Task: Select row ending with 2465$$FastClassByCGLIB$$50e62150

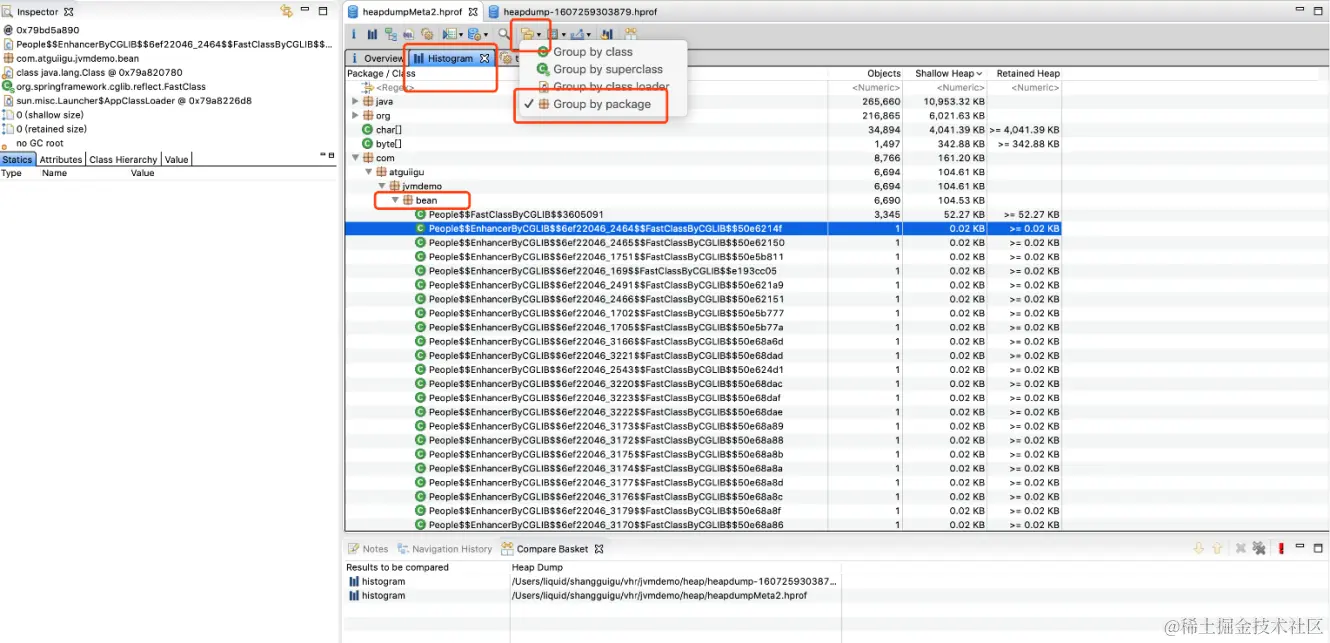Action: coord(703,242)
